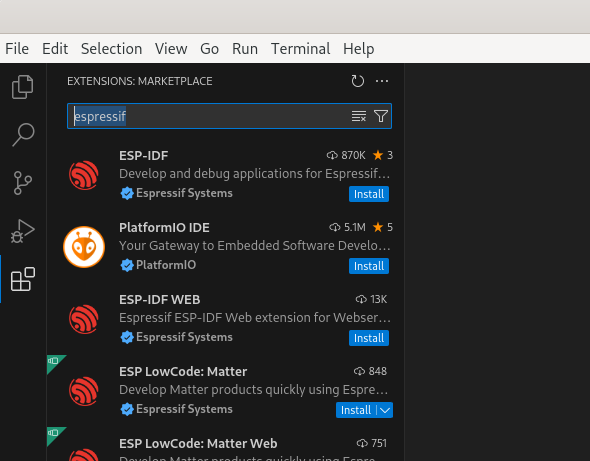Click Espressif Systems publisher under ESP-IDF

point(184,193)
